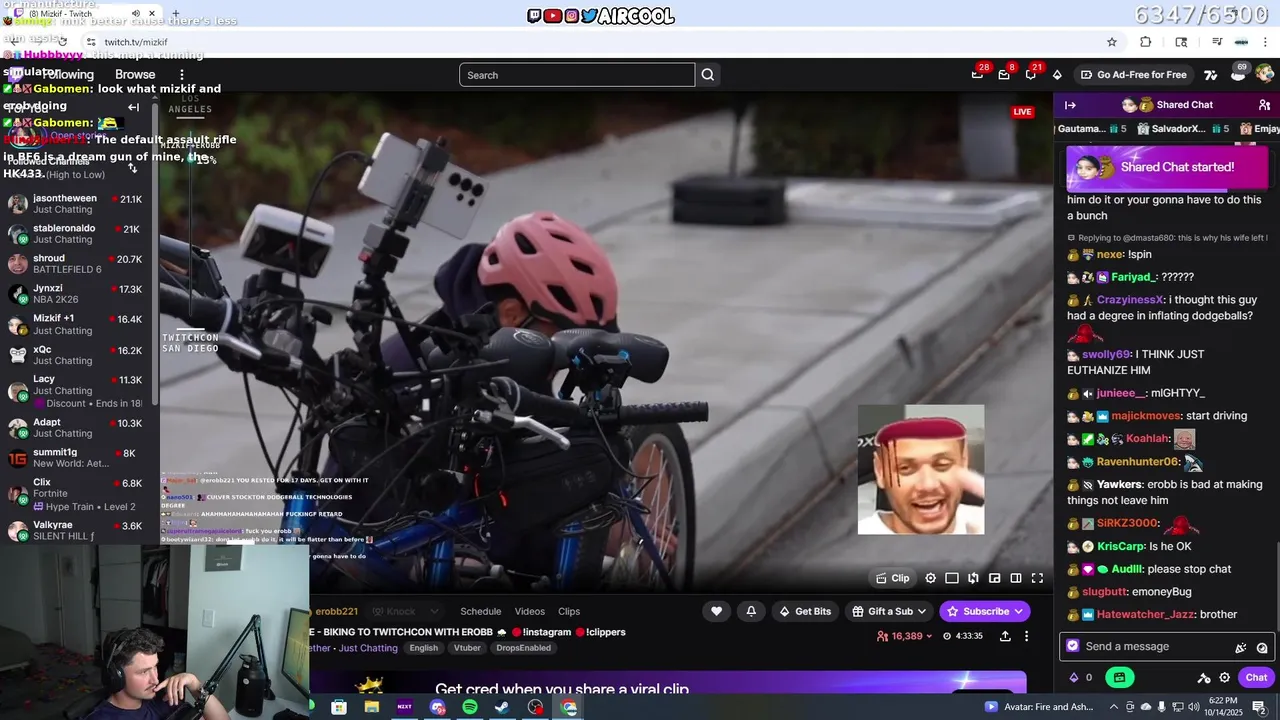
Task: Expand the 16,389 viewer count dropdown
Action: click(x=904, y=636)
